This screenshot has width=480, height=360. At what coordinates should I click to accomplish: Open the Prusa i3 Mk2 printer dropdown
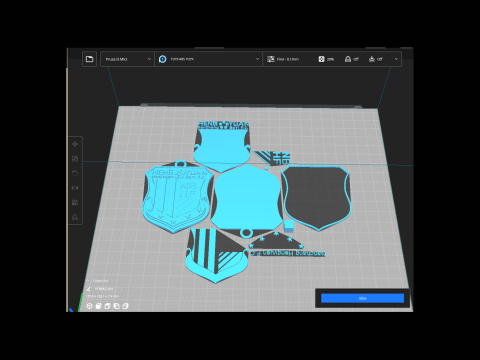pos(127,59)
